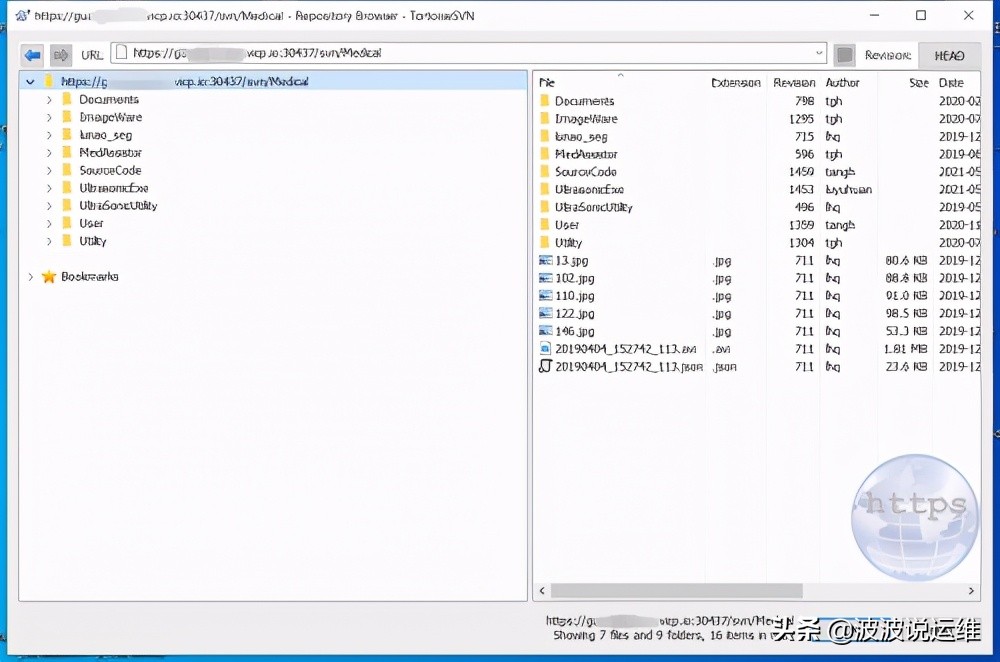
Task: Select the SourceCode folder icon in the tree
Action: [66, 170]
